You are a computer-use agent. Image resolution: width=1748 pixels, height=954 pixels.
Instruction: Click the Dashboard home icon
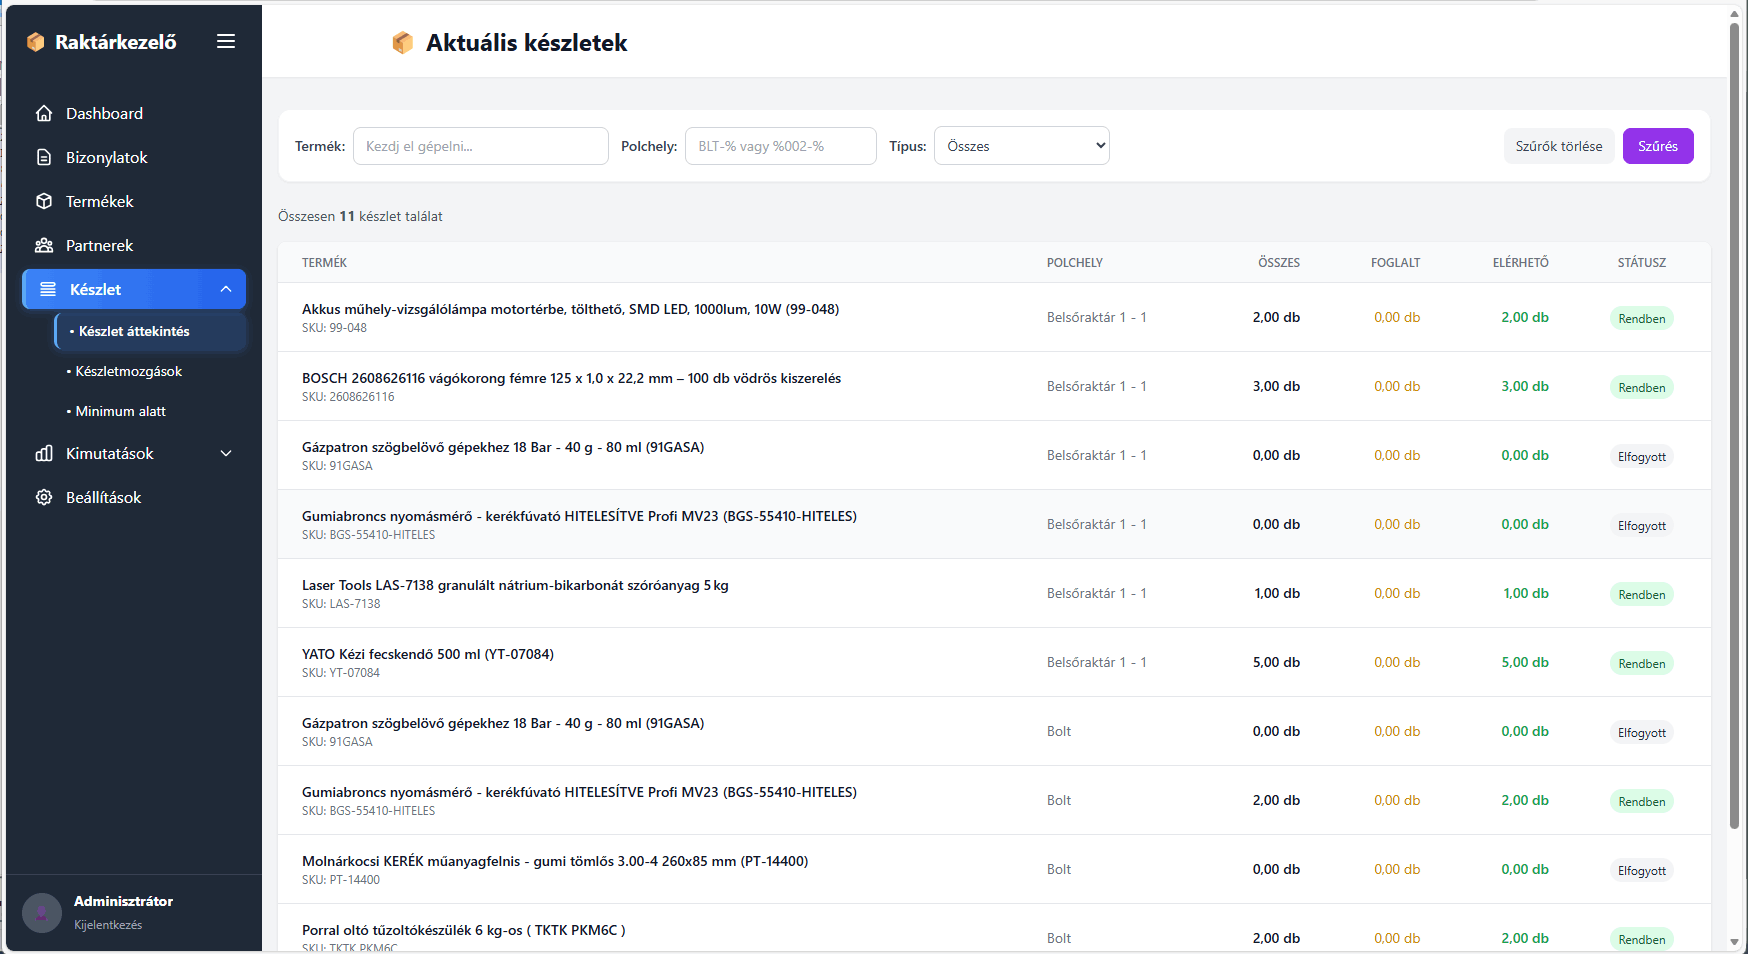(x=44, y=113)
